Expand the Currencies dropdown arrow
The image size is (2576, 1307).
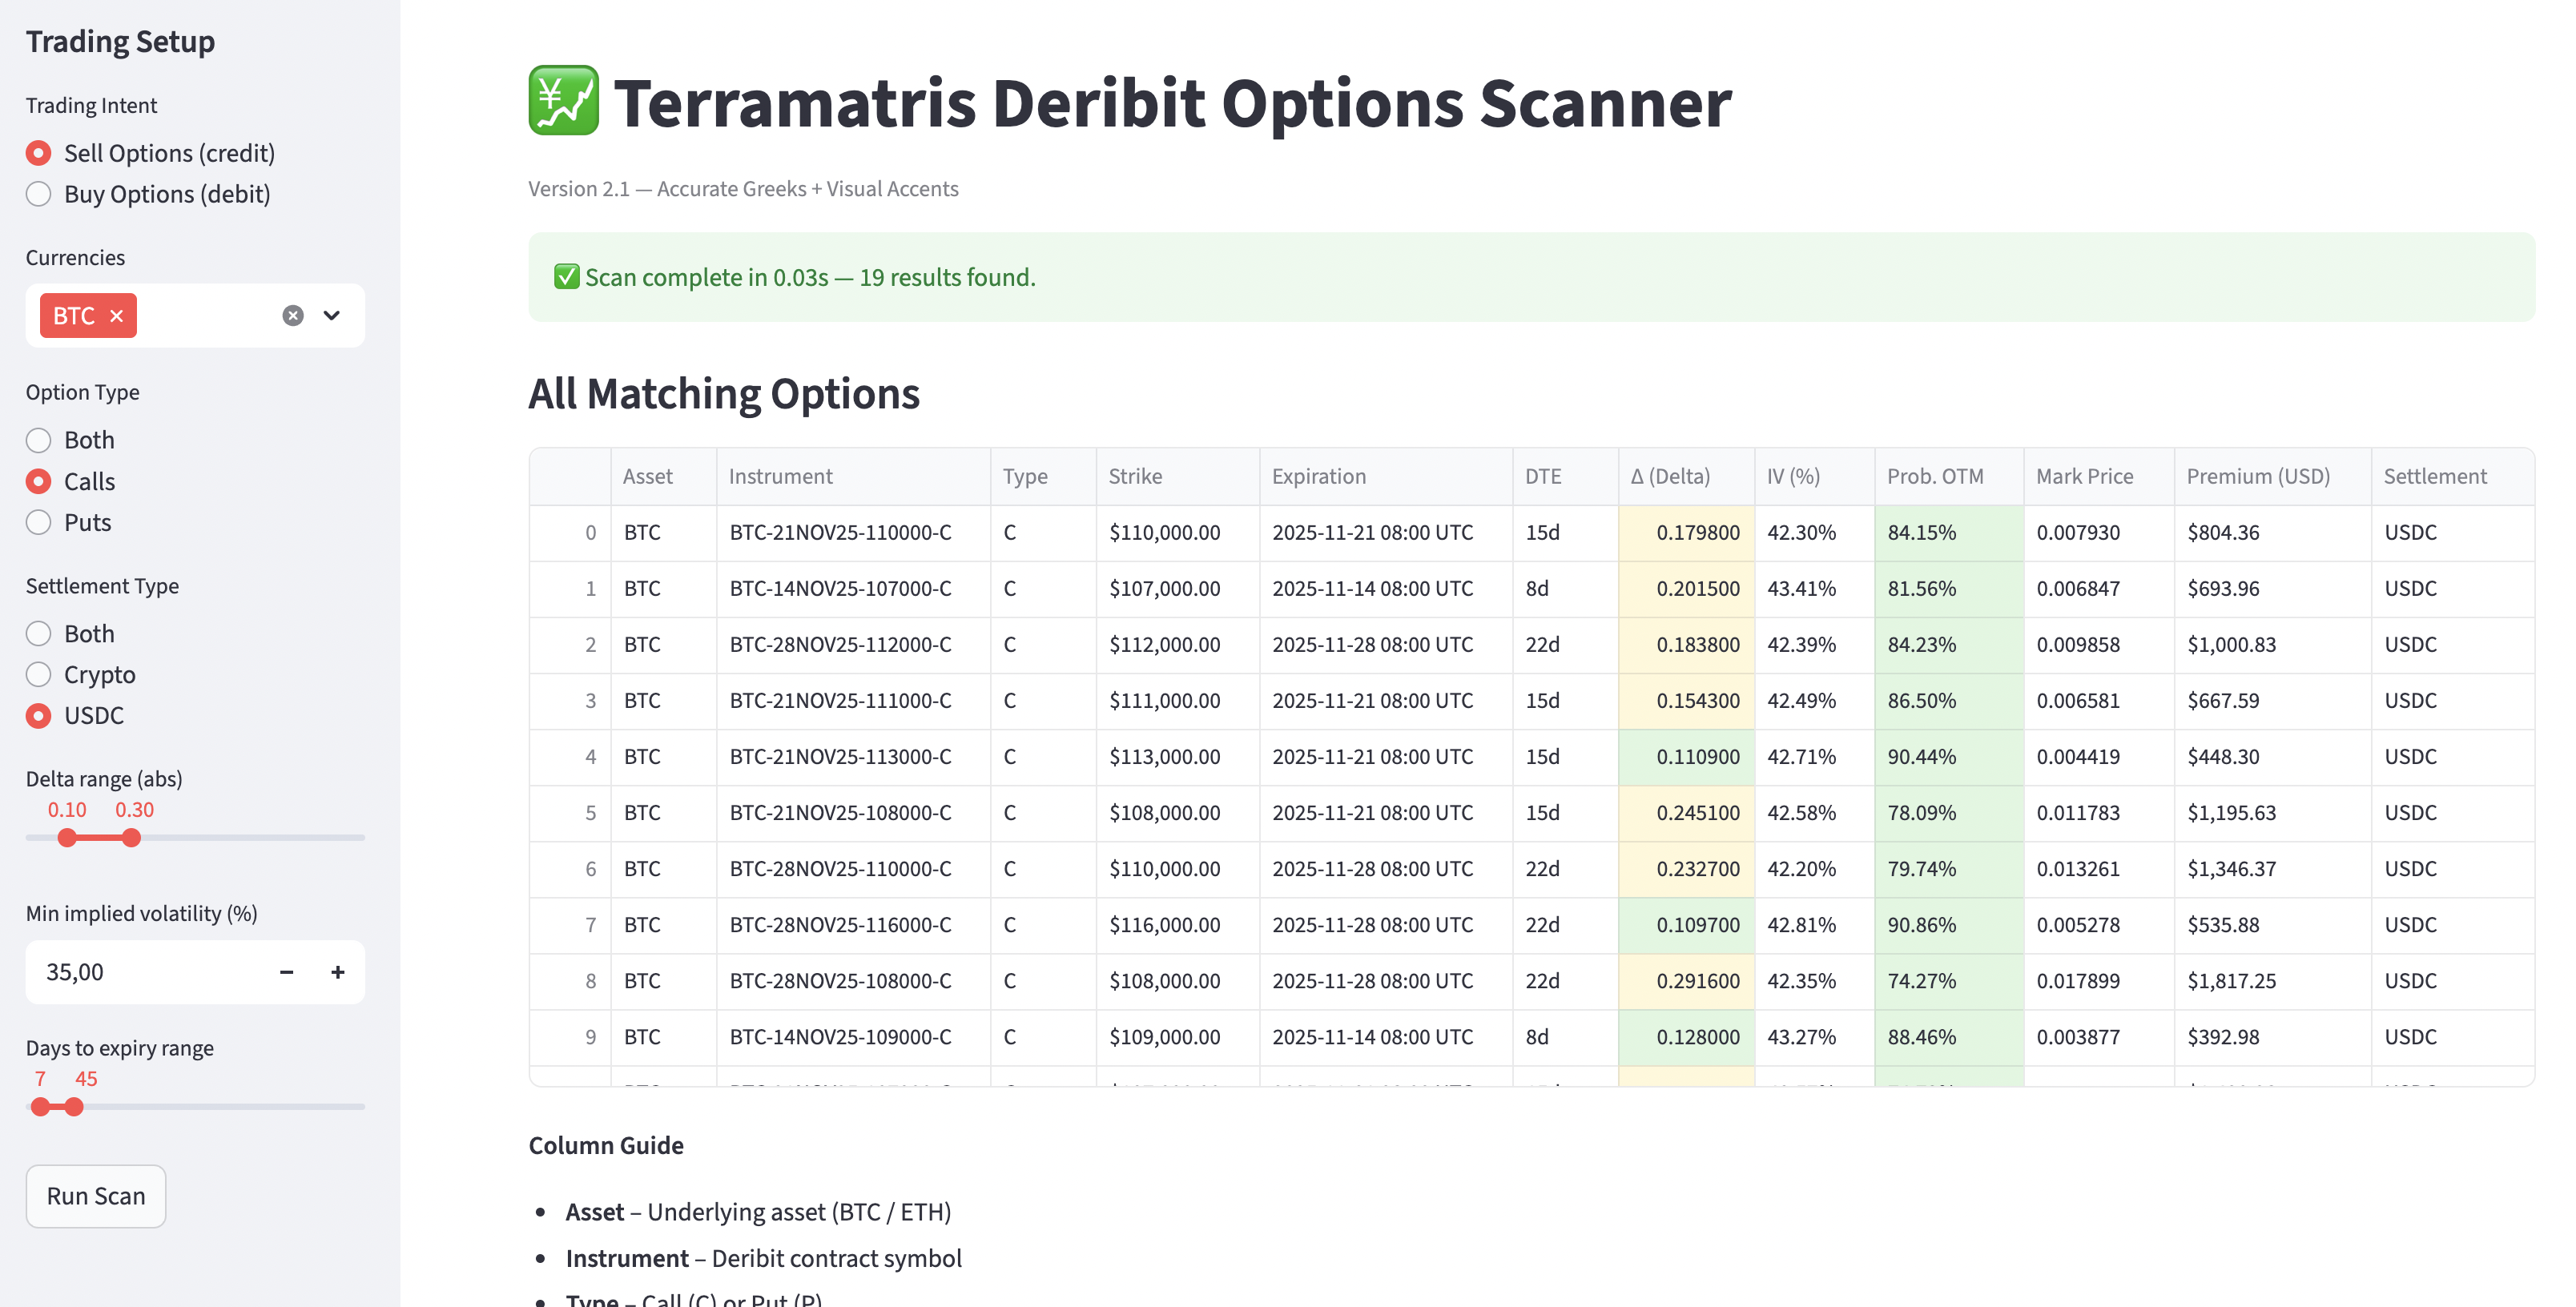pos(332,316)
